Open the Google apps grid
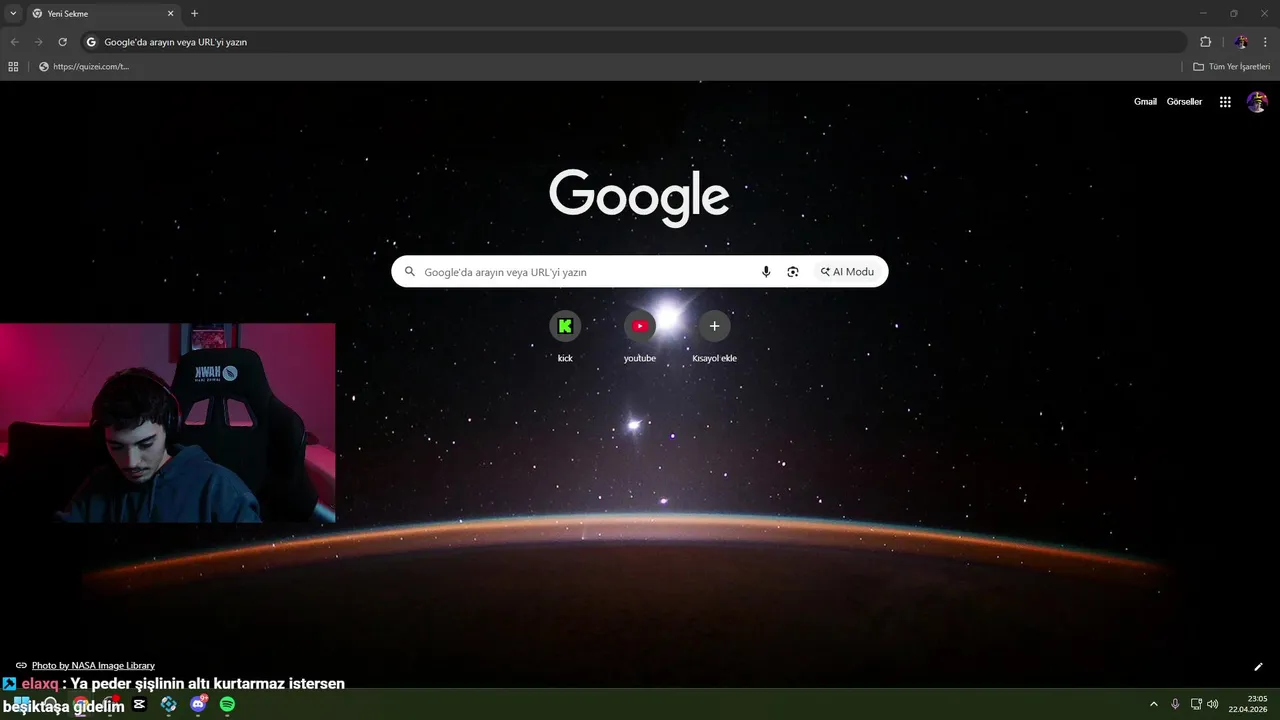This screenshot has width=1280, height=720. pos(1225,102)
